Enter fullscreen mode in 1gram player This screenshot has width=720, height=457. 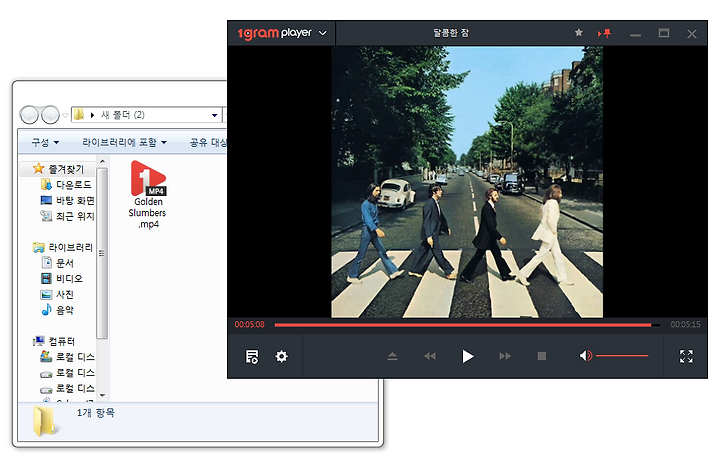[686, 356]
